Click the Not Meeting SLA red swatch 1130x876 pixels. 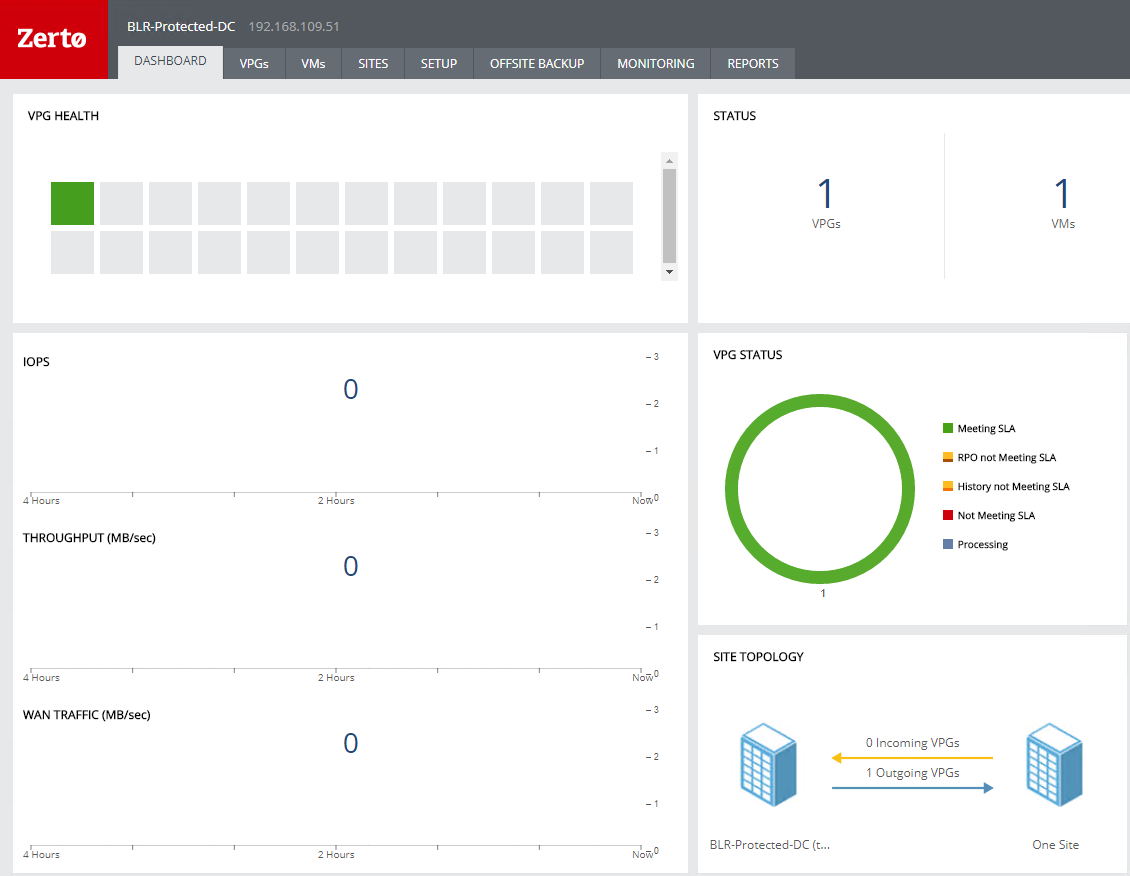pyautogui.click(x=948, y=515)
